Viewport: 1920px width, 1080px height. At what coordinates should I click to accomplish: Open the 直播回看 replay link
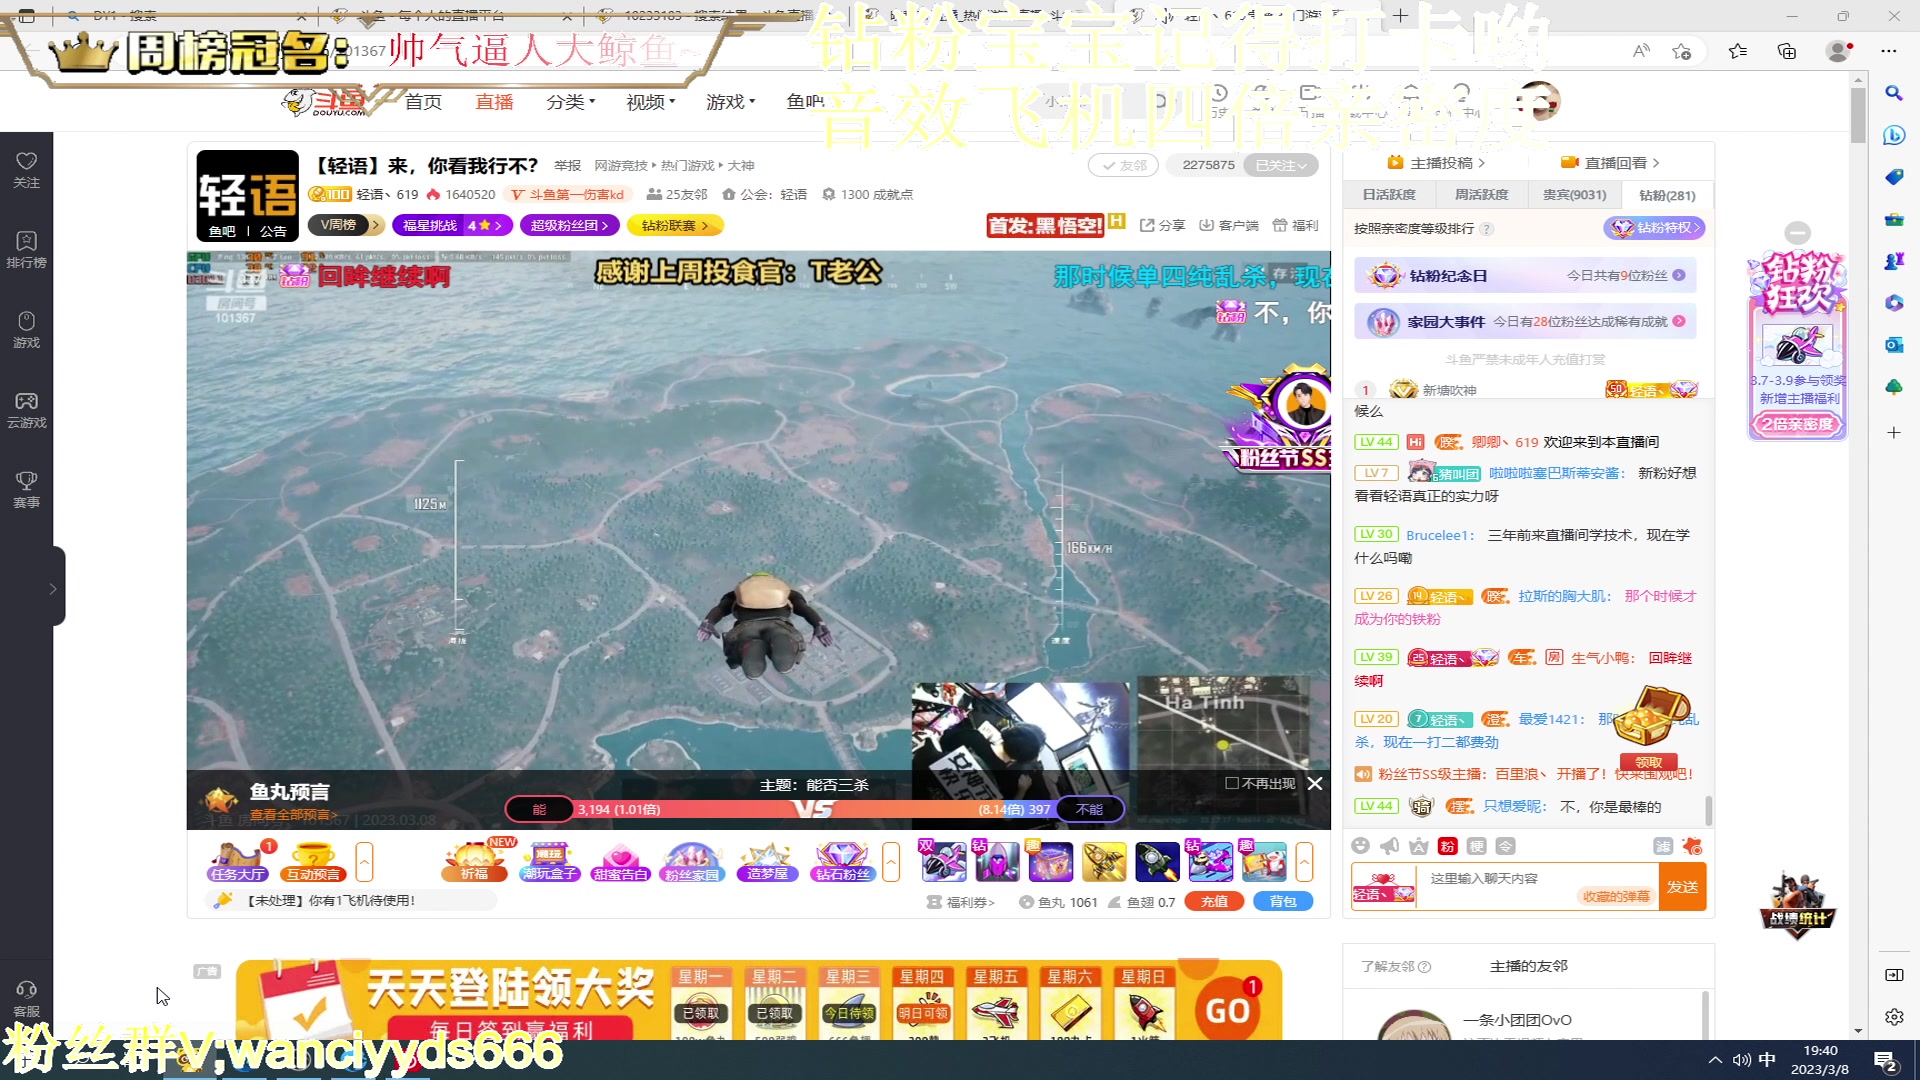(1610, 163)
